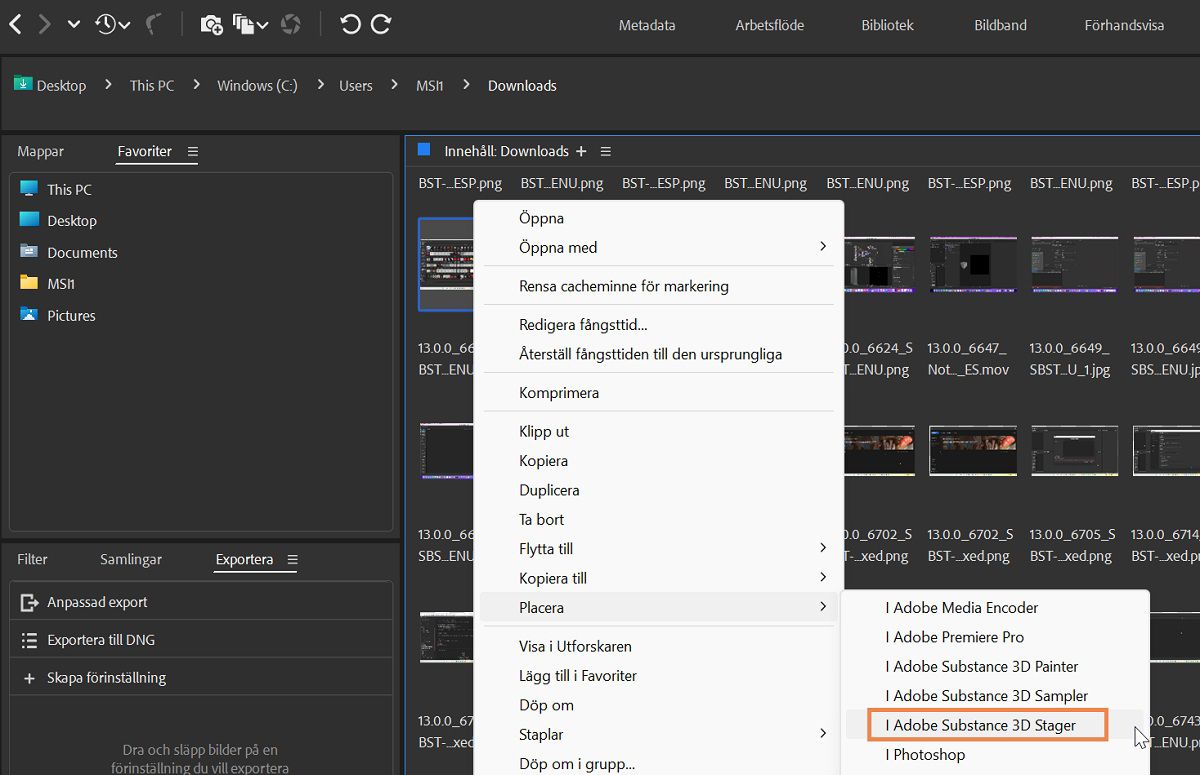Switch to the Förhandsvisa workspace
This screenshot has width=1200, height=775.
click(1124, 25)
